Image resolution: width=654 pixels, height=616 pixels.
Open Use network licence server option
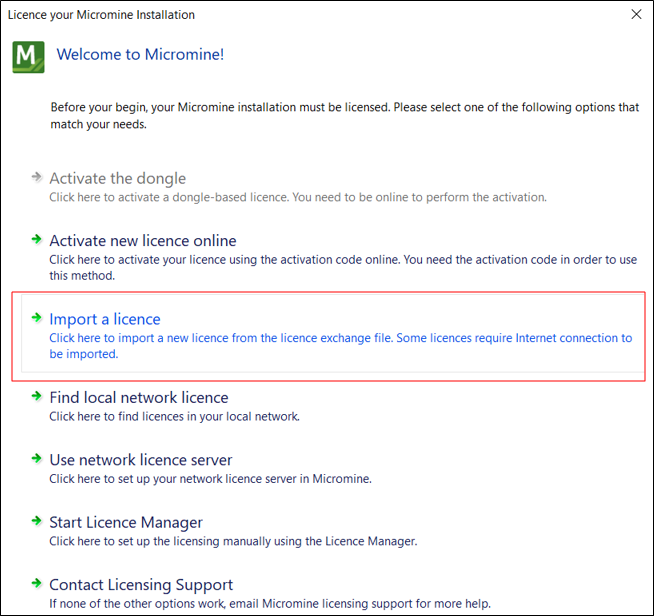[141, 460]
